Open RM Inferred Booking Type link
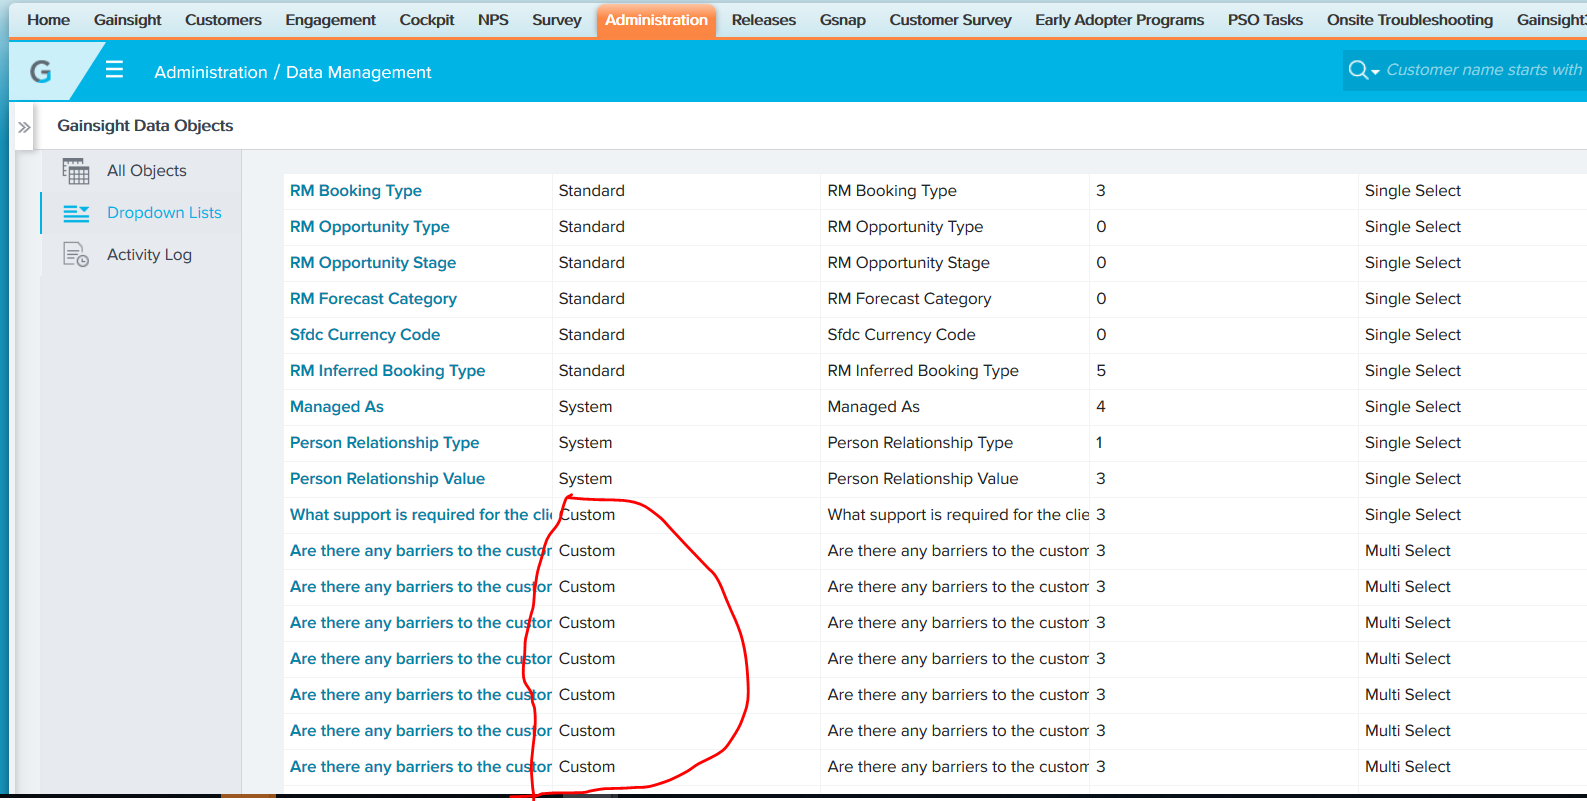Viewport: 1587px width, 801px height. (x=388, y=371)
